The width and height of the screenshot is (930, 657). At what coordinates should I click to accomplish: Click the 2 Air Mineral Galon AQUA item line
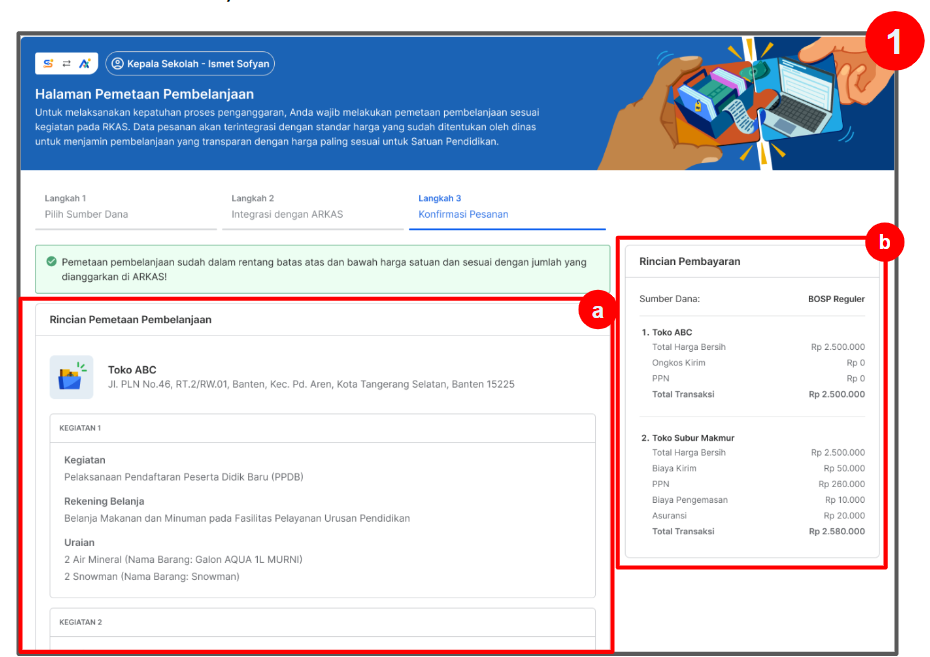tap(183, 559)
